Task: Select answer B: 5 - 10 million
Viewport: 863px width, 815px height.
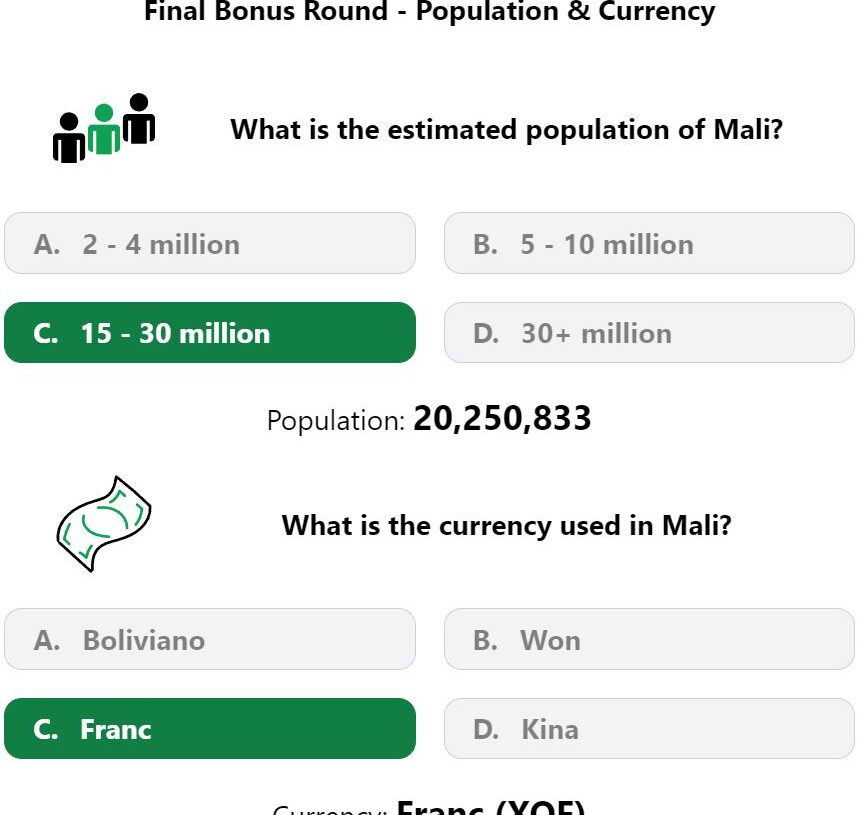Action: 649,243
